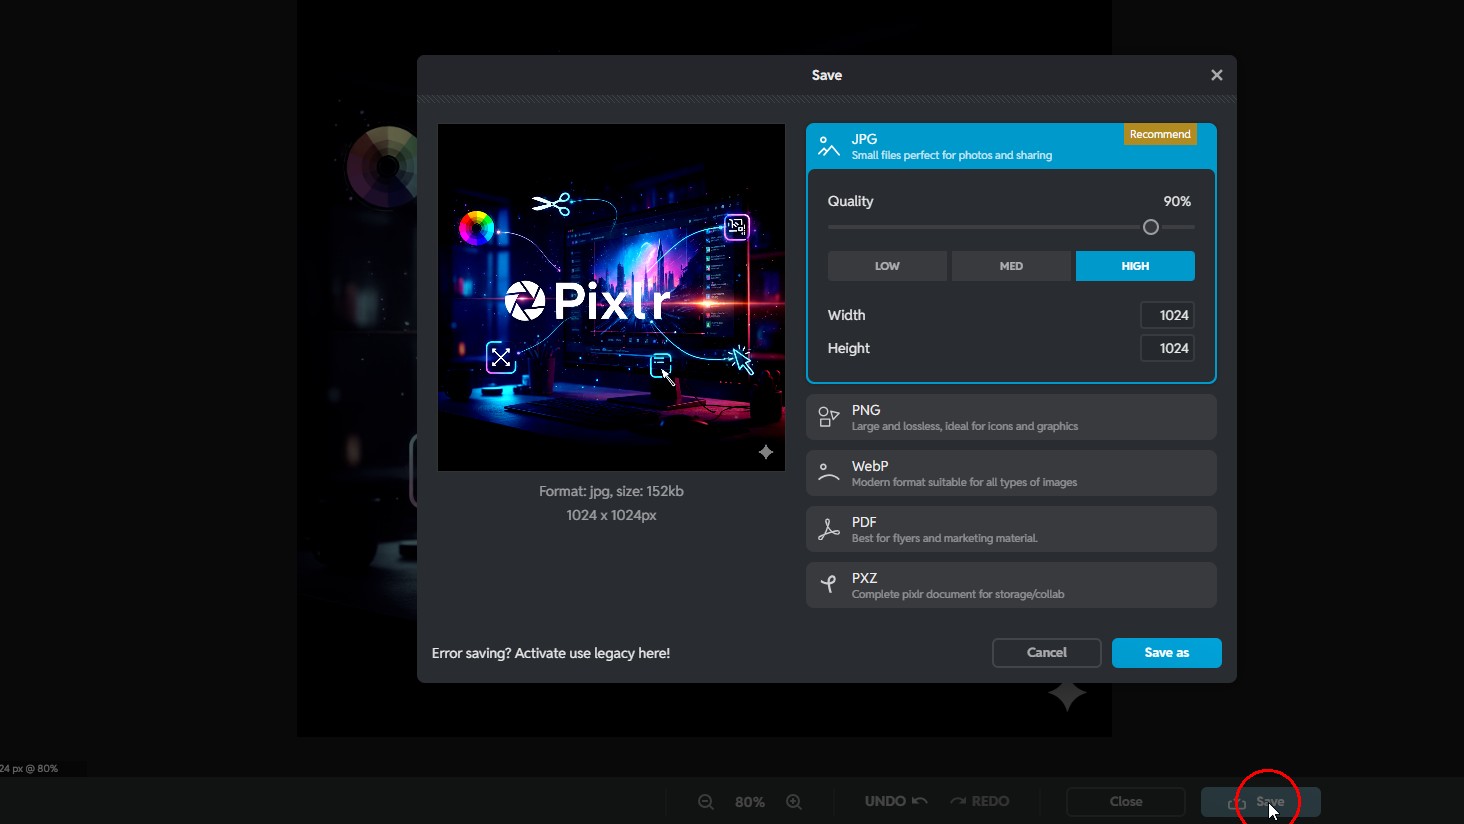Screen dimensions: 1464x824
Task: Click the editor's Close button
Action: pyautogui.click(x=1126, y=802)
